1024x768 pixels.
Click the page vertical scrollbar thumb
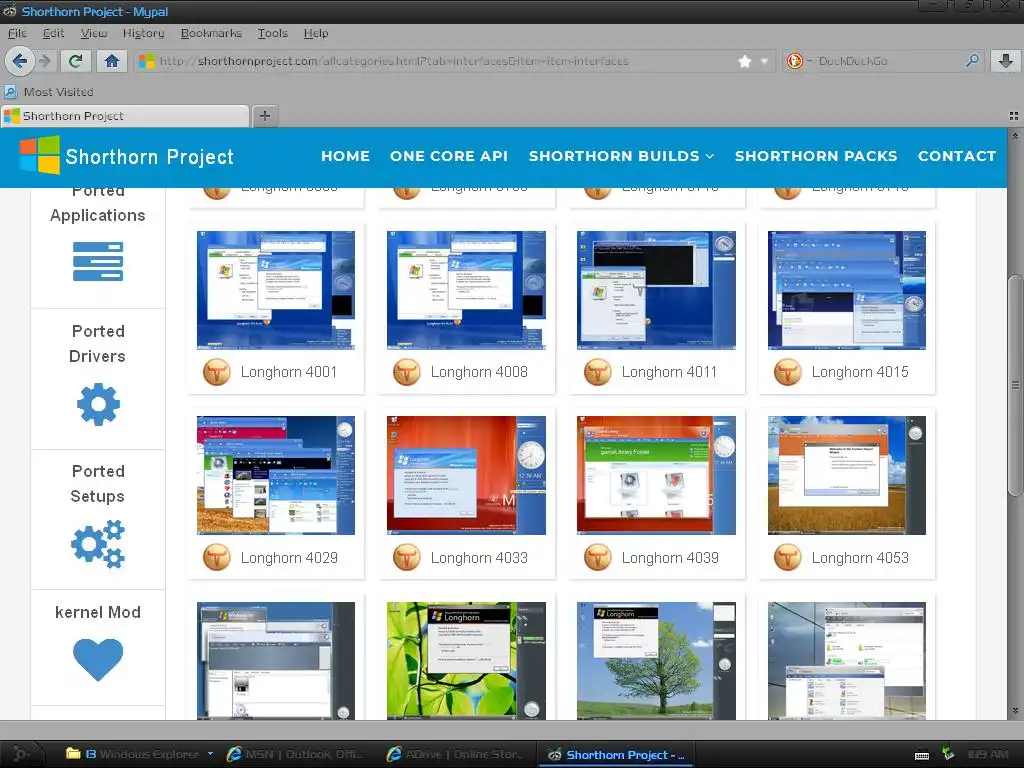1015,385
